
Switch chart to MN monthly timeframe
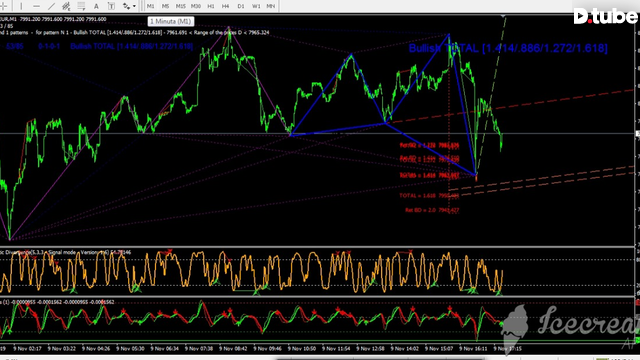(271, 6)
